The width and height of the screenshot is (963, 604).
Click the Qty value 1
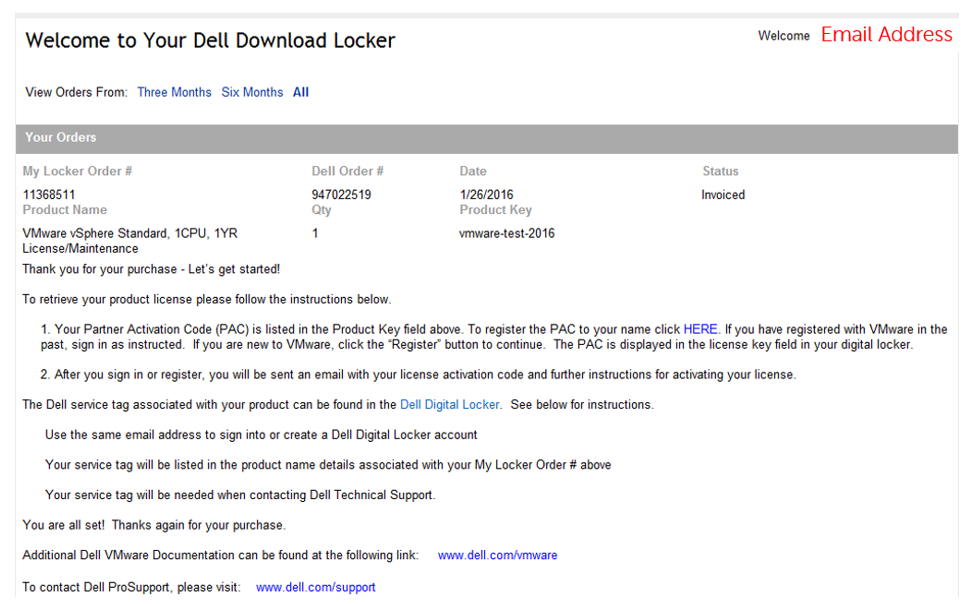tap(314, 233)
